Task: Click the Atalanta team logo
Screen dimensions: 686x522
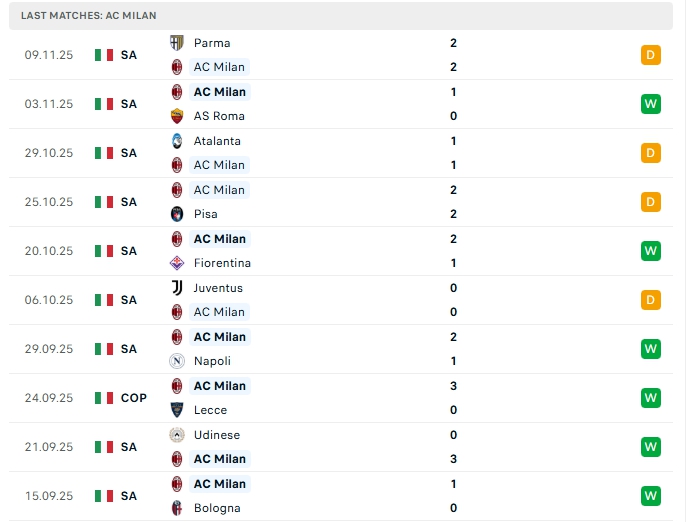Action: [x=177, y=141]
